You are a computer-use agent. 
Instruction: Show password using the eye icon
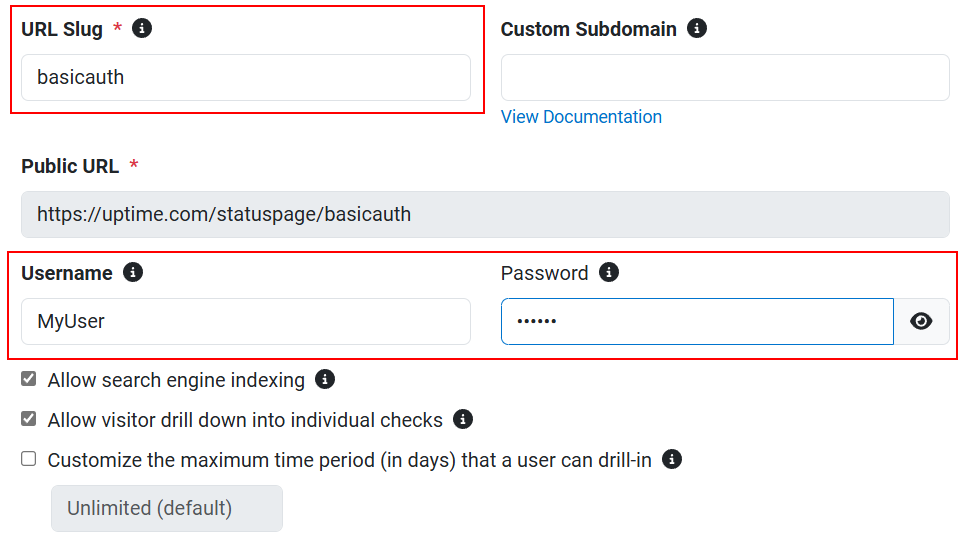click(x=921, y=321)
